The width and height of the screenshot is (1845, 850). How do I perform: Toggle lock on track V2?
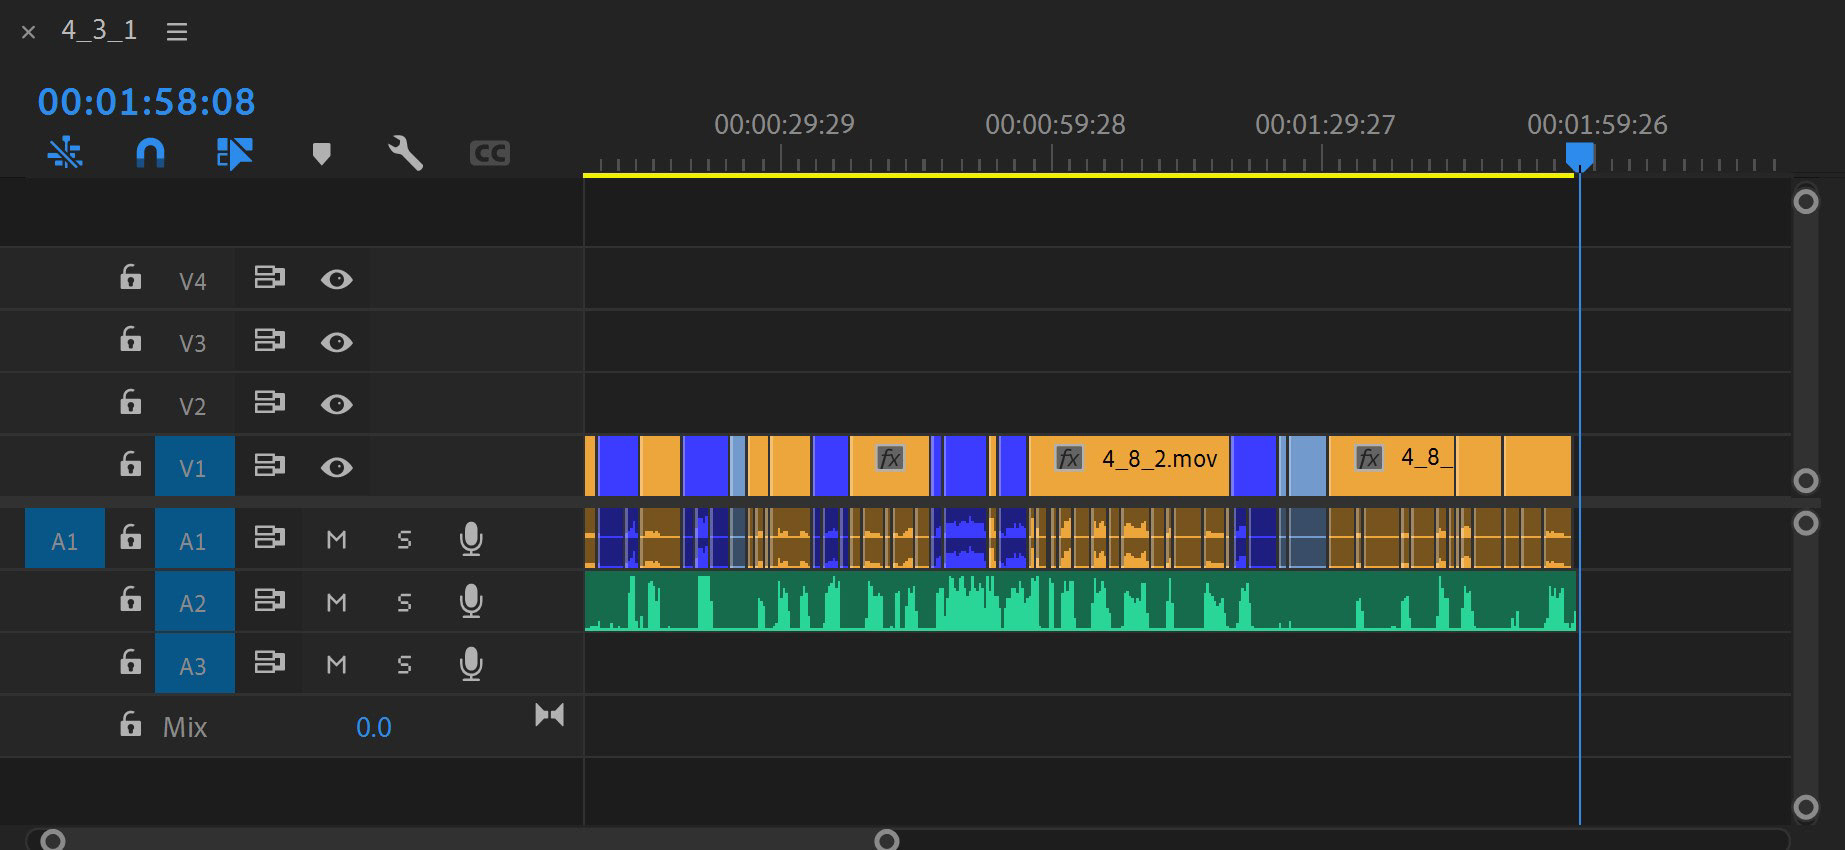pyautogui.click(x=130, y=402)
